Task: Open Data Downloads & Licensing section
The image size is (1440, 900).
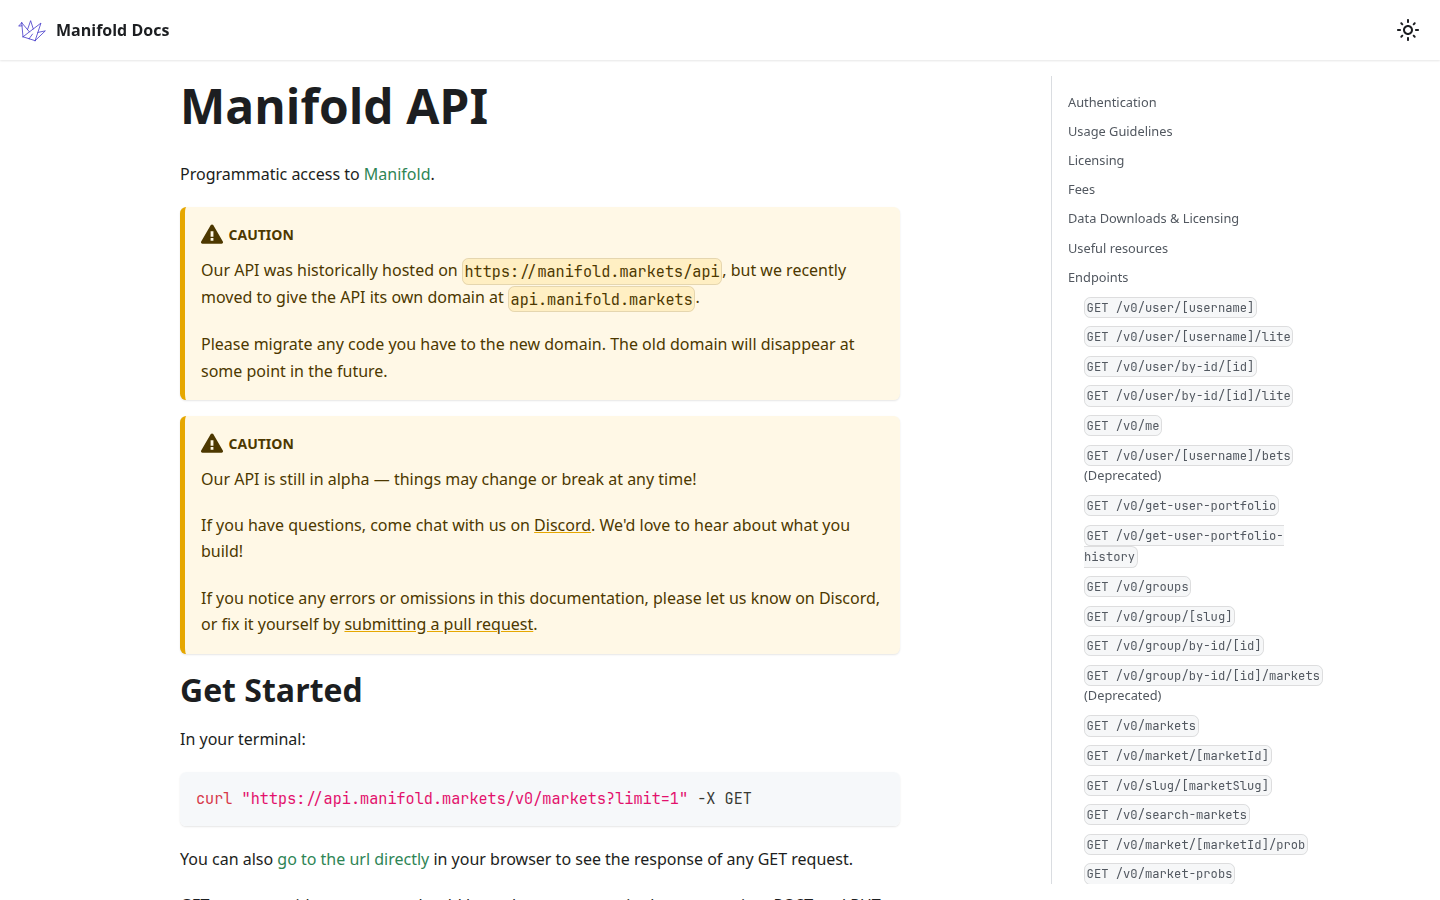Action: pyautogui.click(x=1153, y=218)
